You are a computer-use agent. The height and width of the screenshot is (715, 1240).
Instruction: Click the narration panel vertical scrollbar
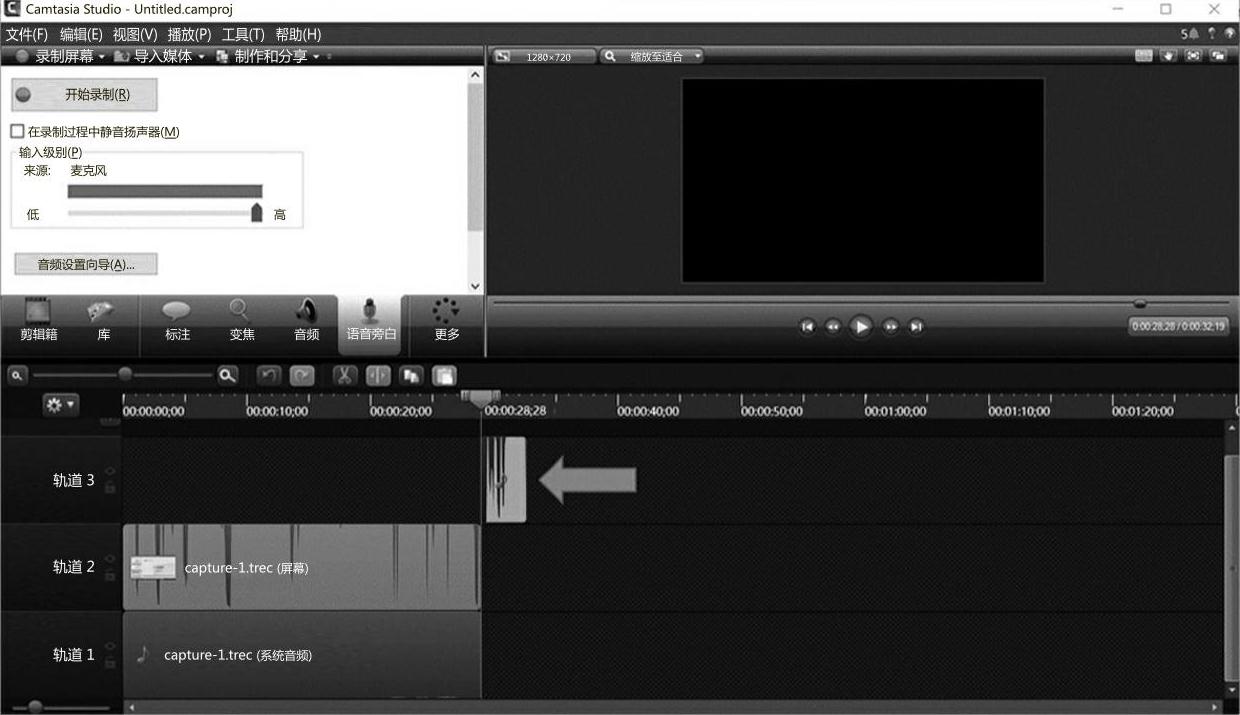[475, 156]
